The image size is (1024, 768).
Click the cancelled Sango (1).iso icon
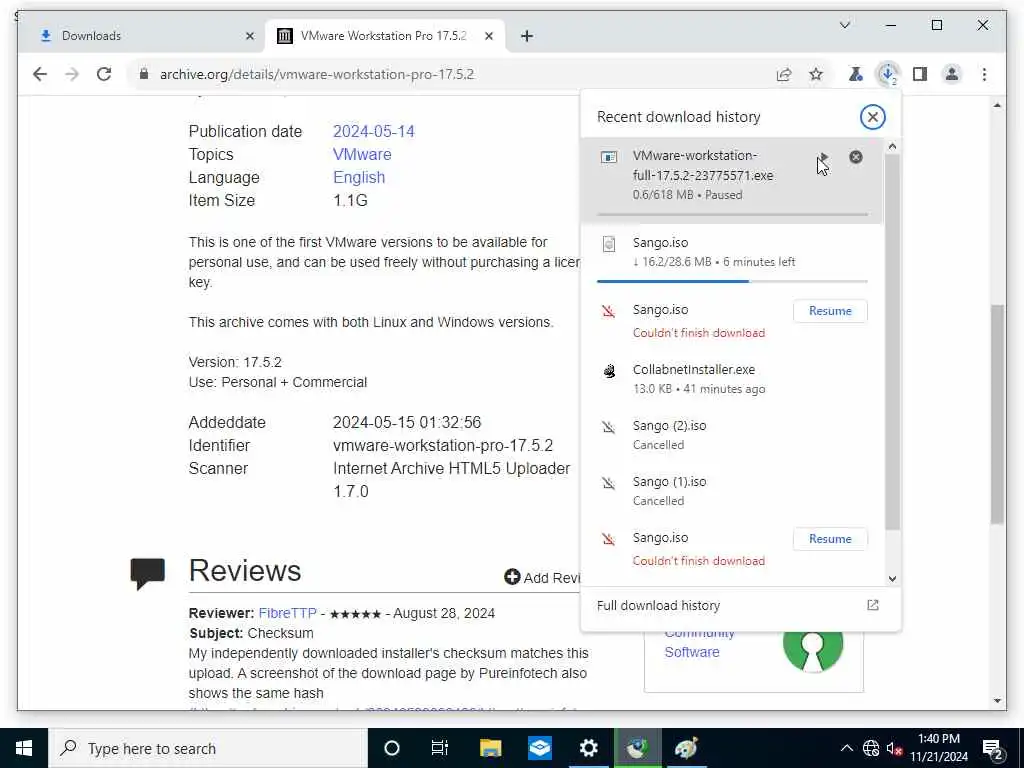609,483
